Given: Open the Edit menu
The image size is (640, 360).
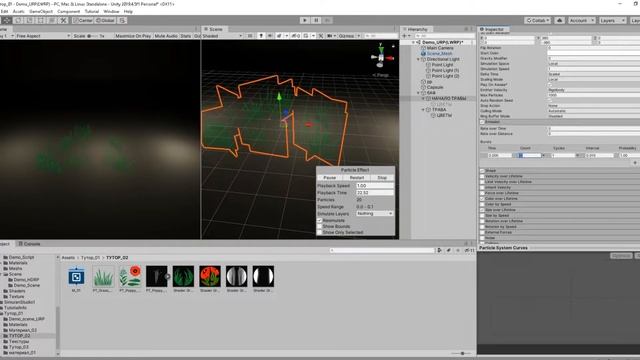Looking at the screenshot, I should click(4, 11).
